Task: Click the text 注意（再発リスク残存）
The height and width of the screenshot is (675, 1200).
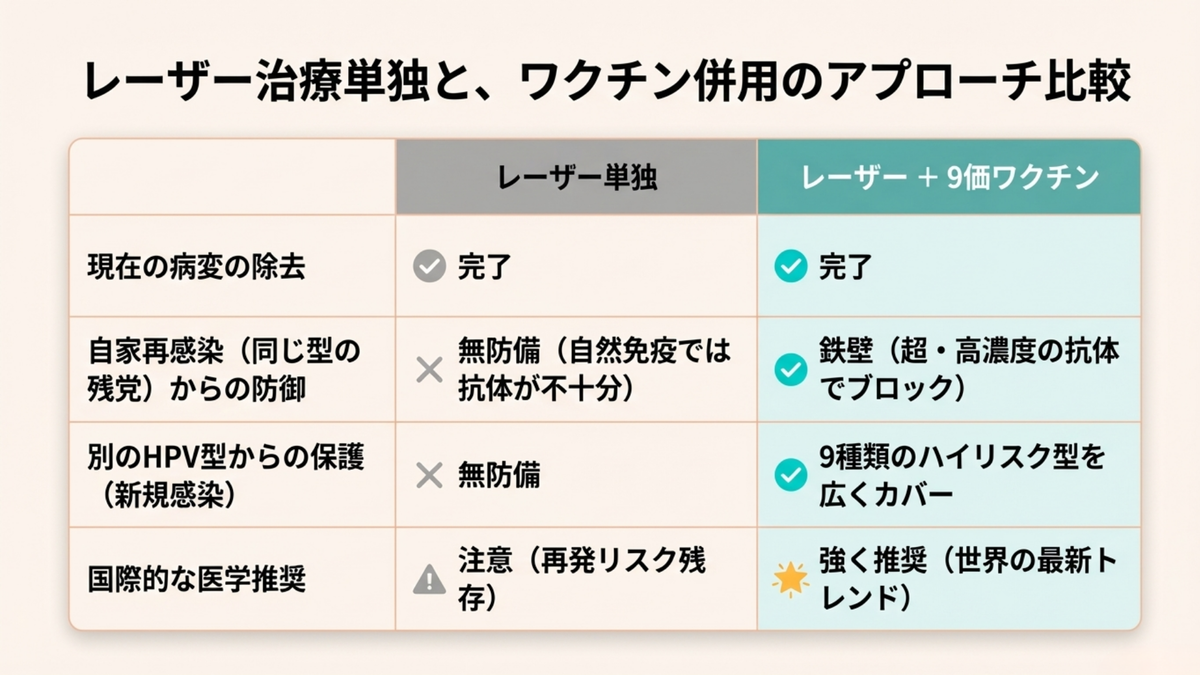Action: (x=582, y=578)
